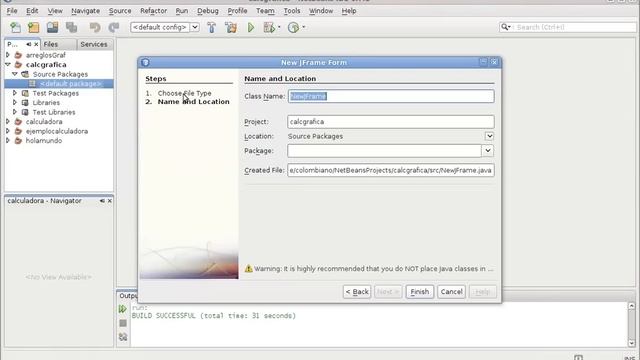Click Output panel scrollbar up arrow
This screenshot has height=360, width=640.
click(631, 306)
